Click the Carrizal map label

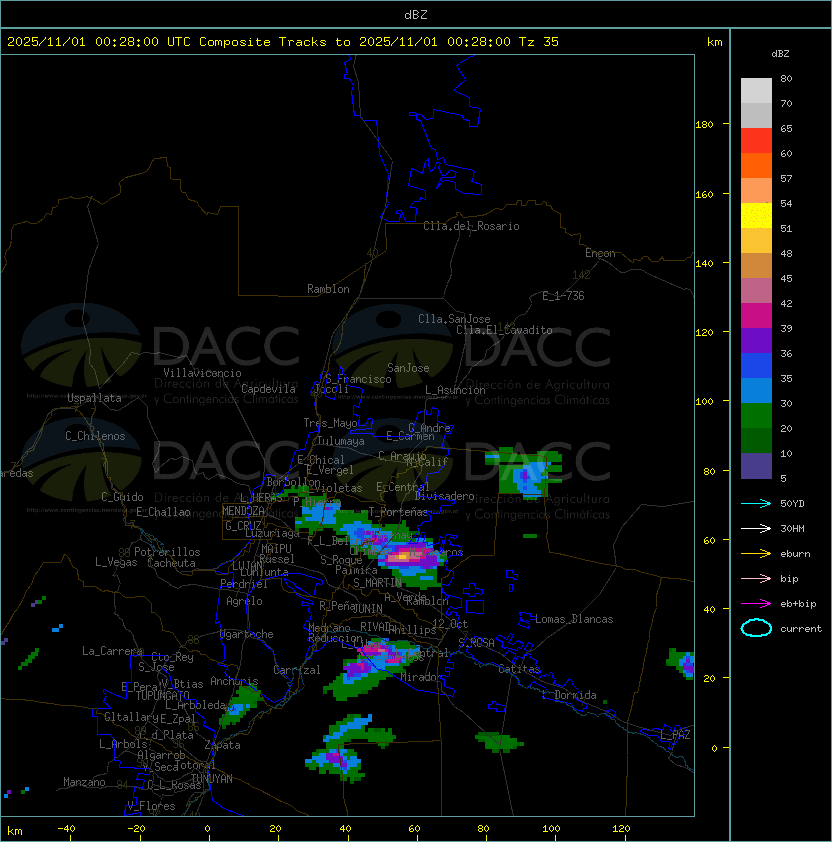point(296,670)
